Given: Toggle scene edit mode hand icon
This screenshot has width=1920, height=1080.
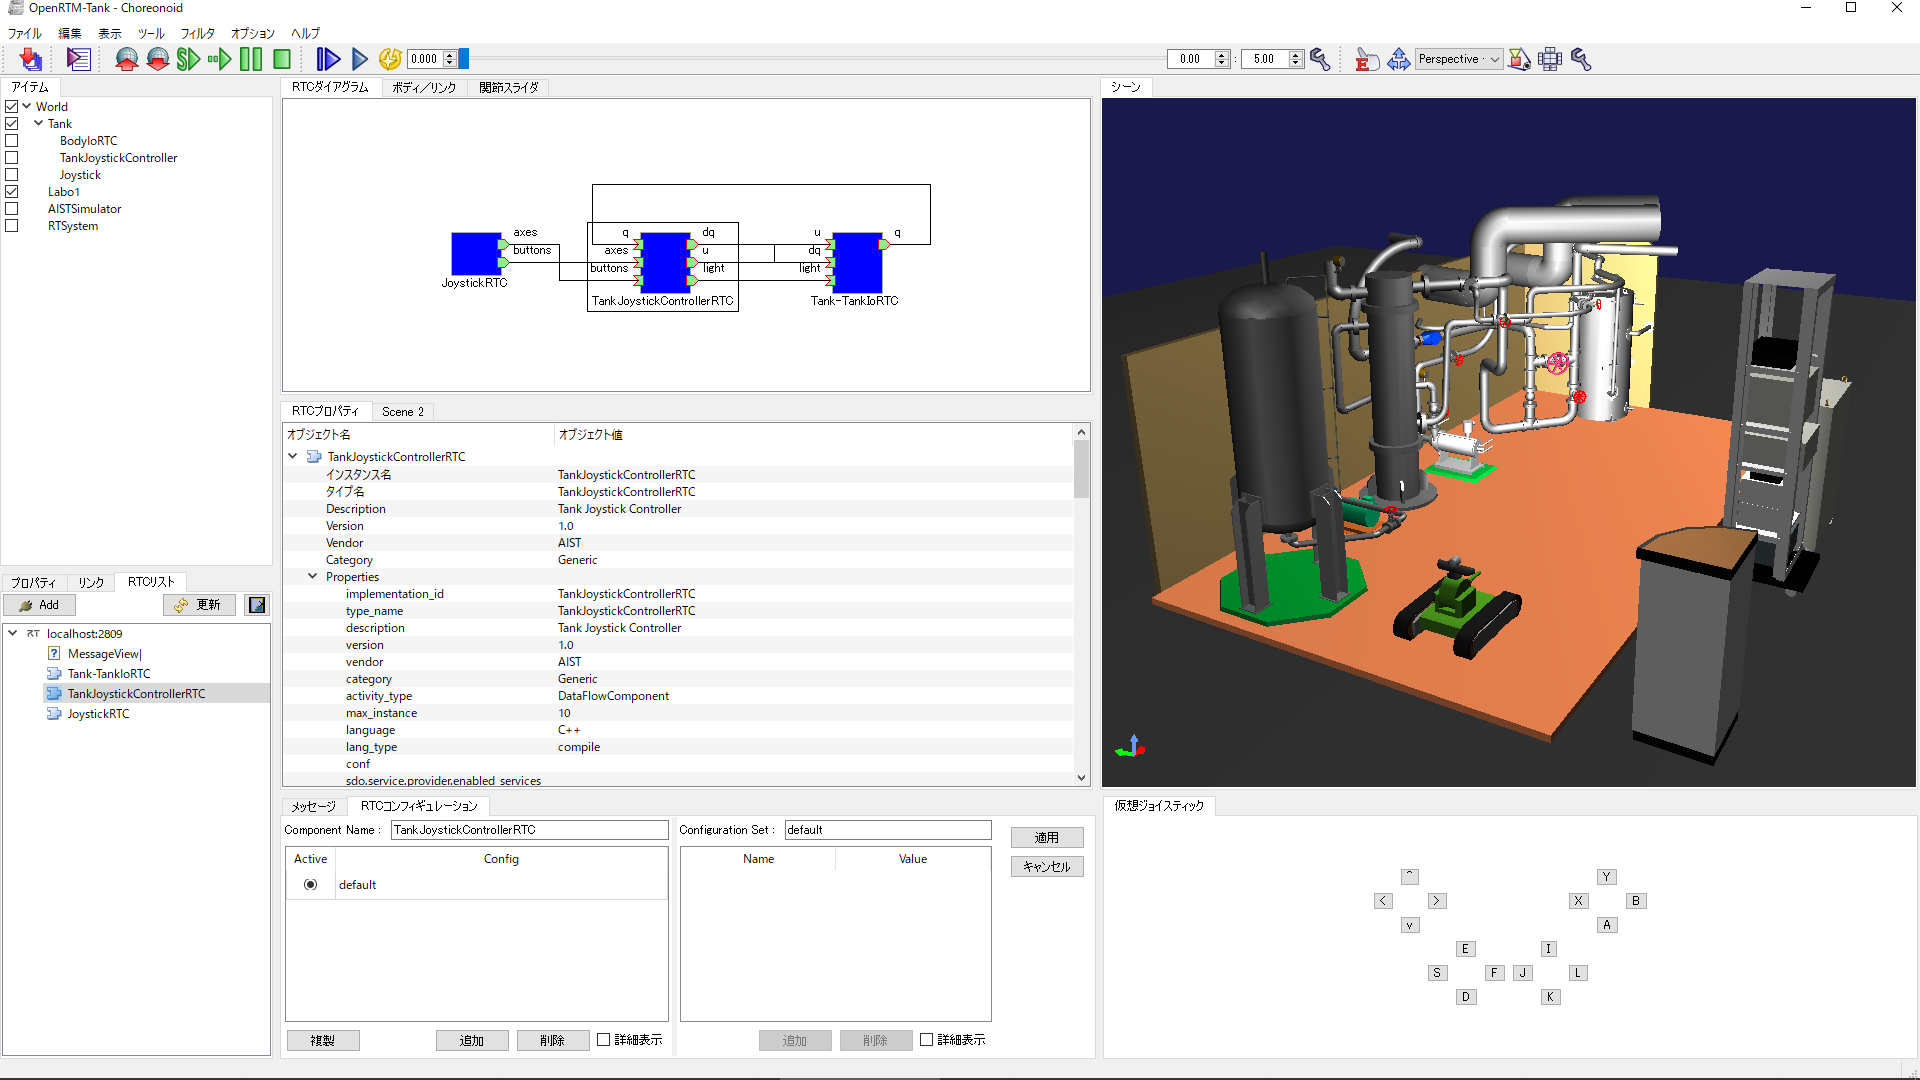Looking at the screenshot, I should click(1366, 60).
